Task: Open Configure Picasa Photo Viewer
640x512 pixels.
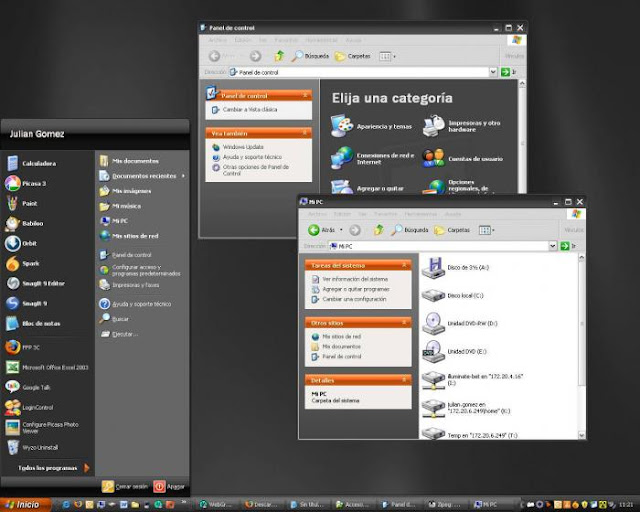Action: (x=42, y=427)
